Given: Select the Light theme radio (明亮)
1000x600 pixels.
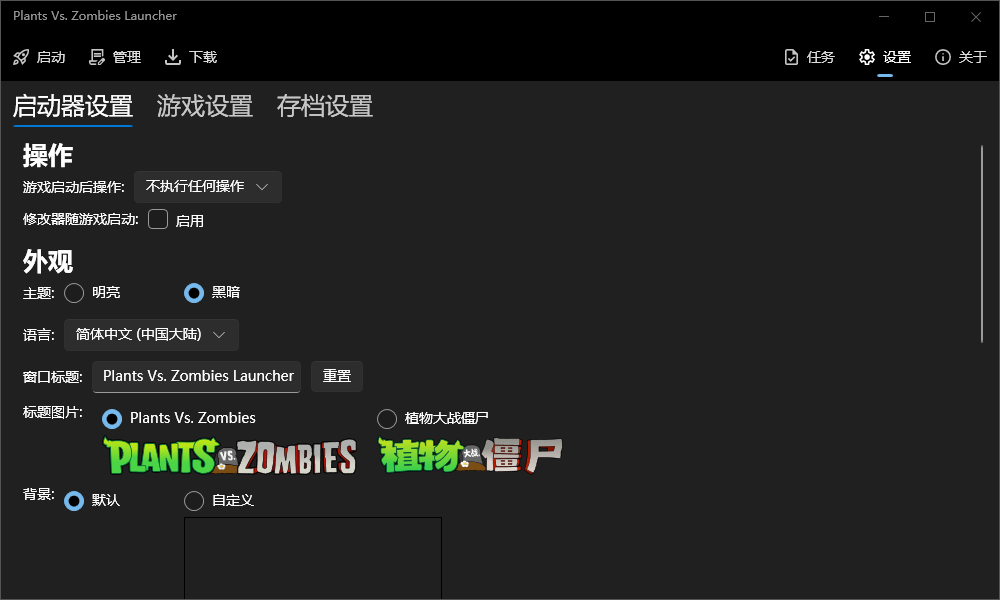Looking at the screenshot, I should click(74, 293).
